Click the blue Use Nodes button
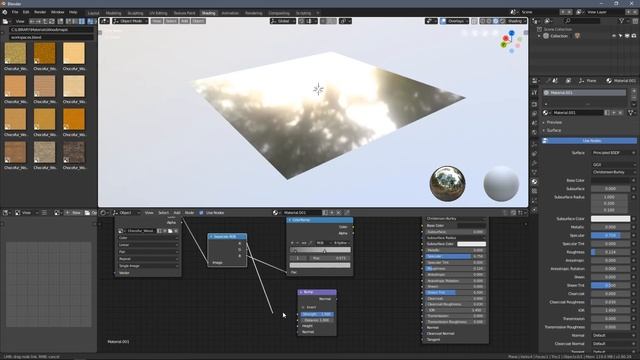Screen dimensions: 640x360 pyautogui.click(x=589, y=141)
